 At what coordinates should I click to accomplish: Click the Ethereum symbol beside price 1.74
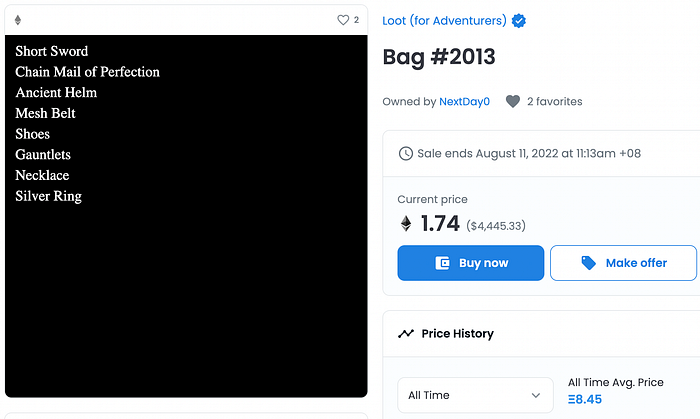(406, 224)
